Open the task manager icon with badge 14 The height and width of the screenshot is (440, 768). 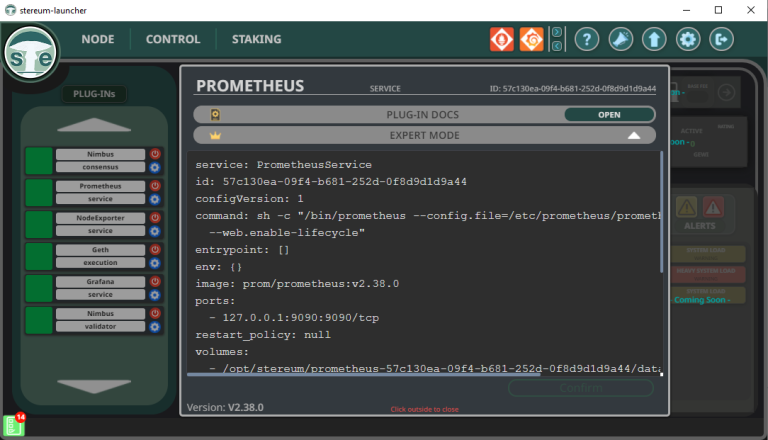click(14, 425)
